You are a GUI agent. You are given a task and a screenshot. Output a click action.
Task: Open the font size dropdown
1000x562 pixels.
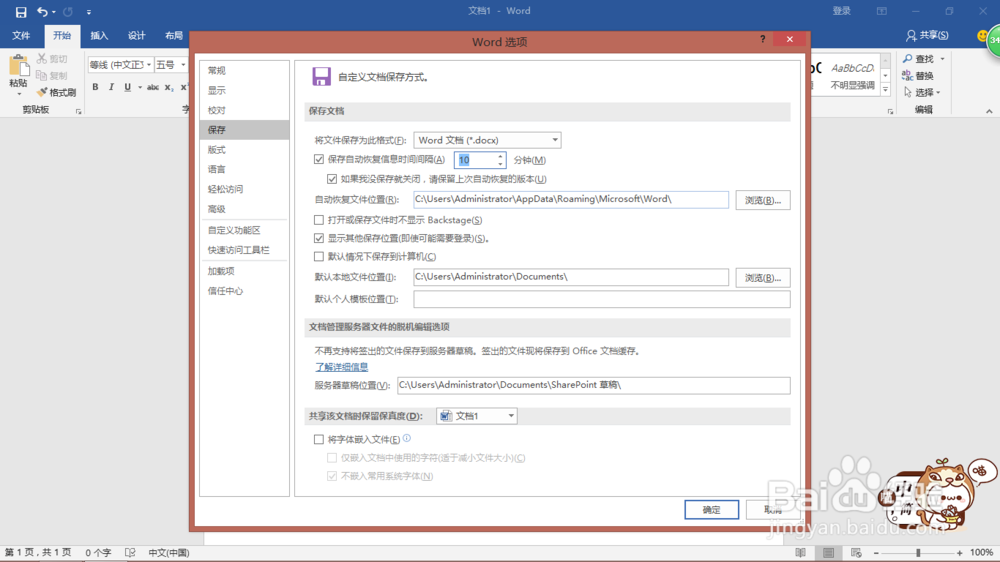(x=182, y=65)
